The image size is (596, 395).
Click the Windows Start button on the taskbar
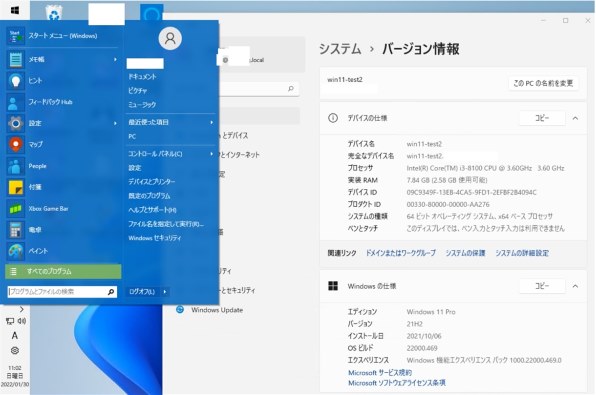click(x=15, y=10)
